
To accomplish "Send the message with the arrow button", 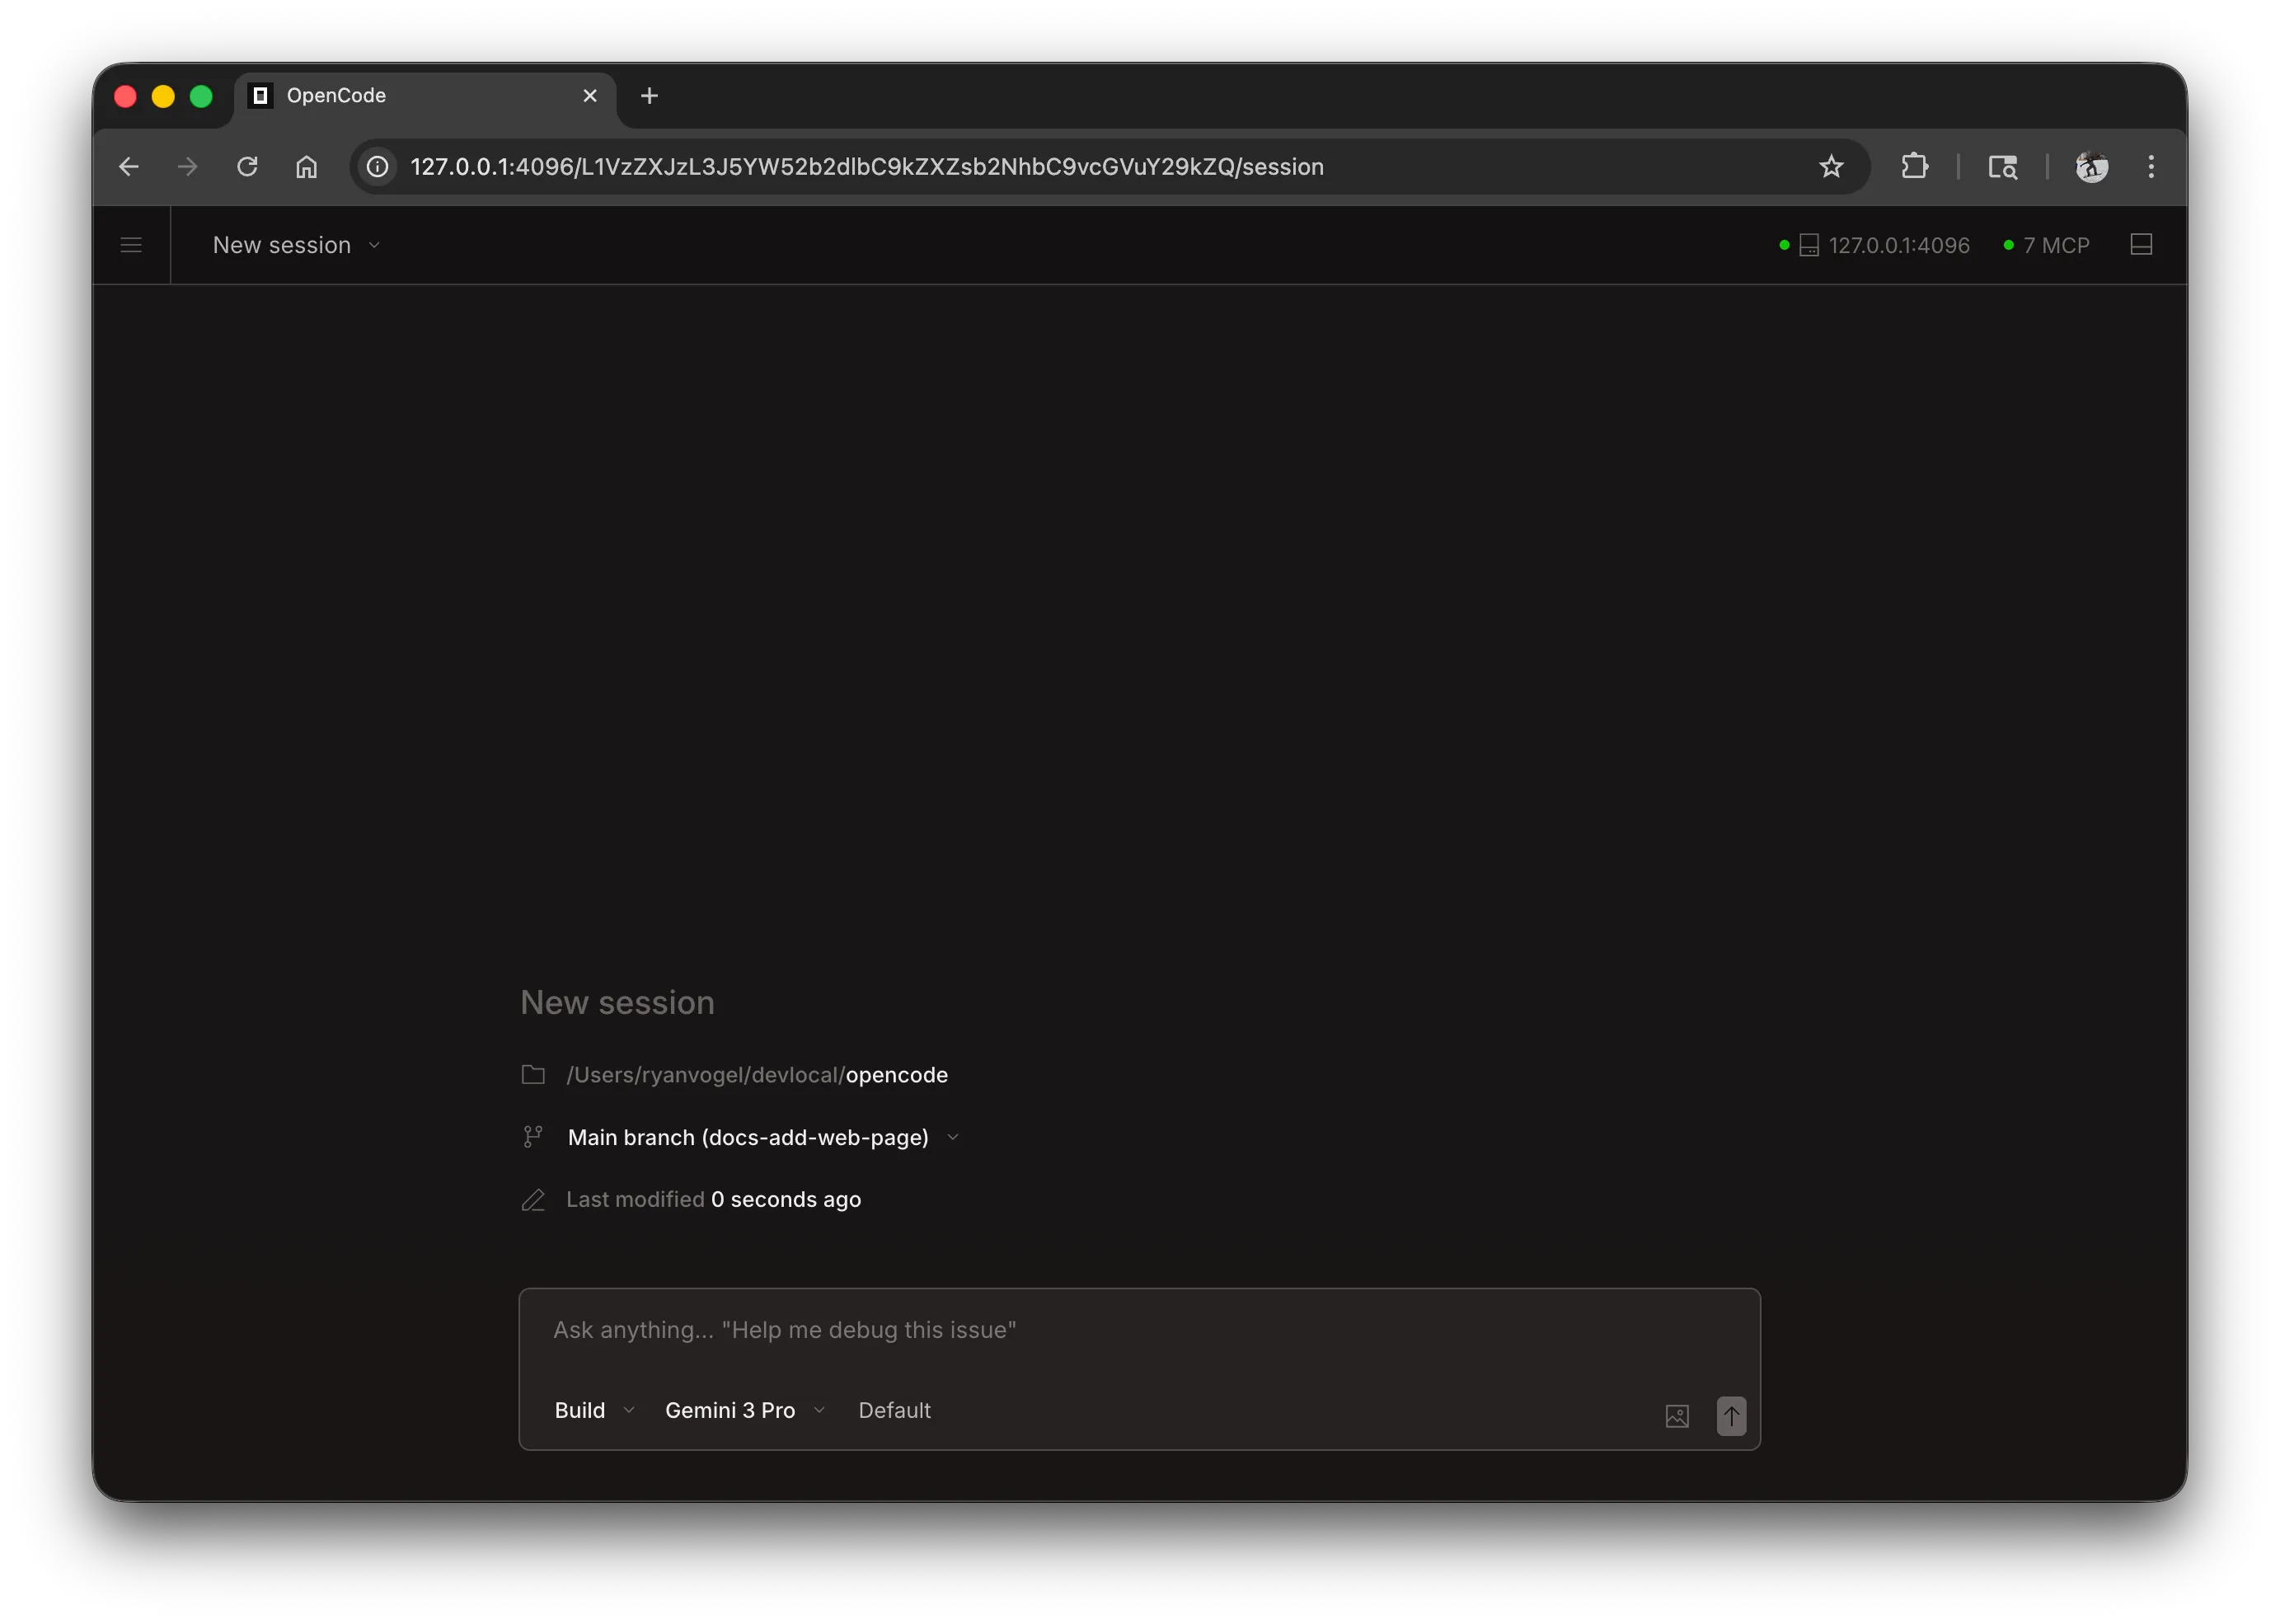I will pos(1731,1416).
